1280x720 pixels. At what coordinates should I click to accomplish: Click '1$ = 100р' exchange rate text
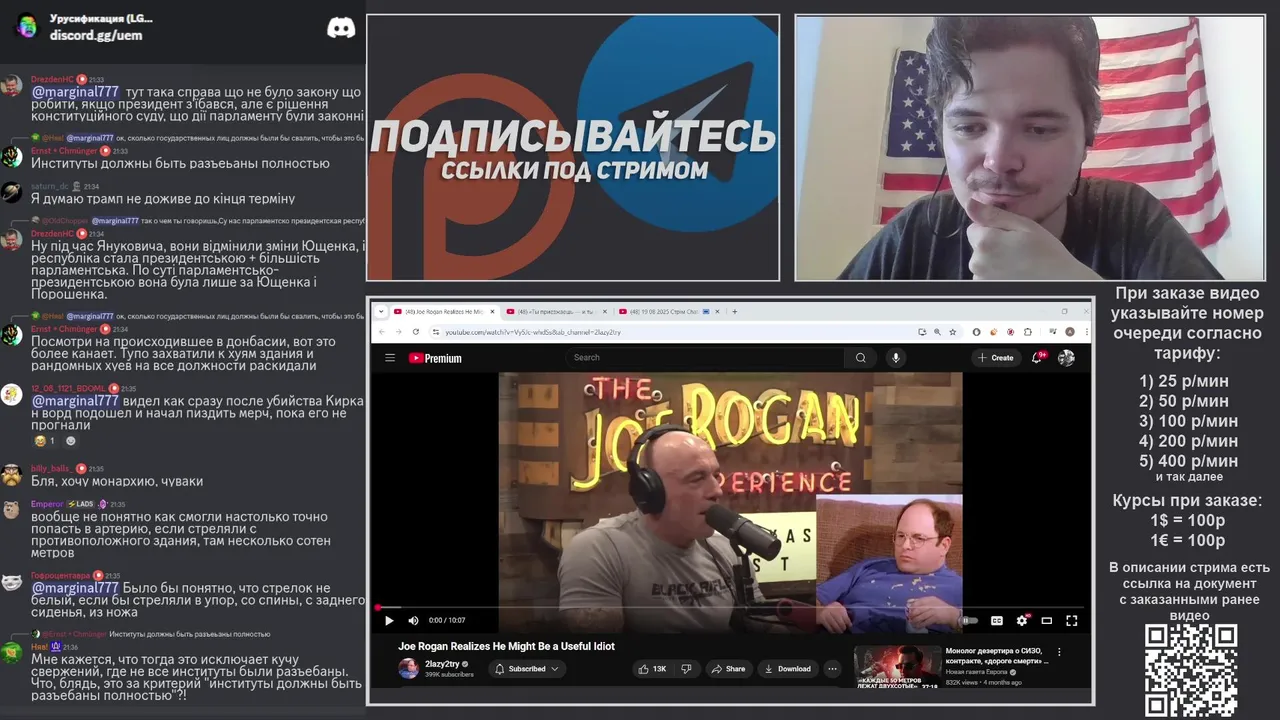(x=1187, y=520)
